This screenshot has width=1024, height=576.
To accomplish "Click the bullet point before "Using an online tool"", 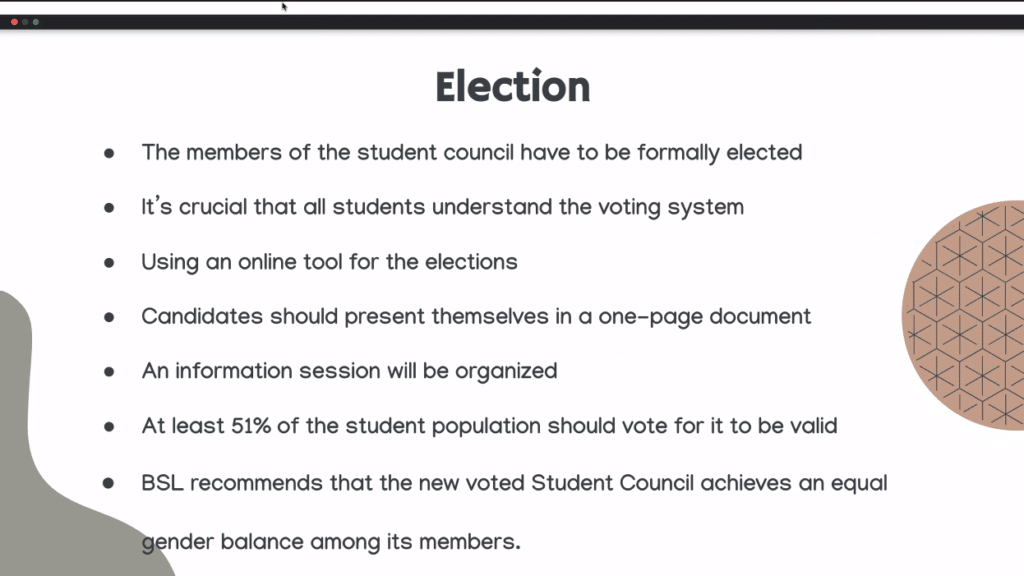I will (109, 263).
